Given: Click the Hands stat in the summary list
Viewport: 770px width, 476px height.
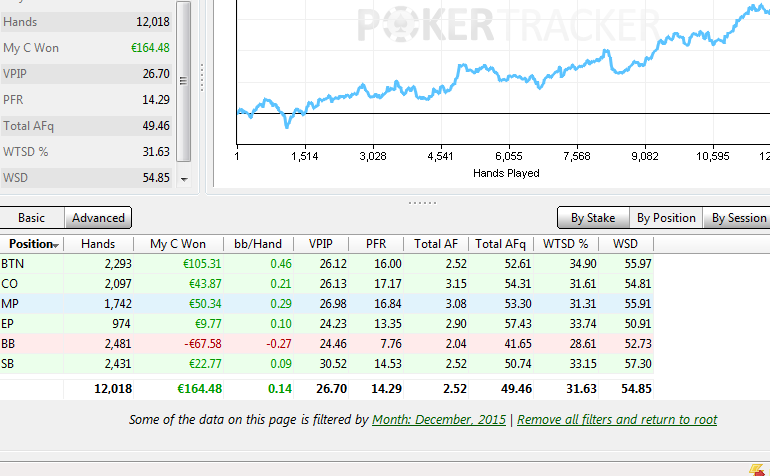Looking at the screenshot, I should [86, 22].
